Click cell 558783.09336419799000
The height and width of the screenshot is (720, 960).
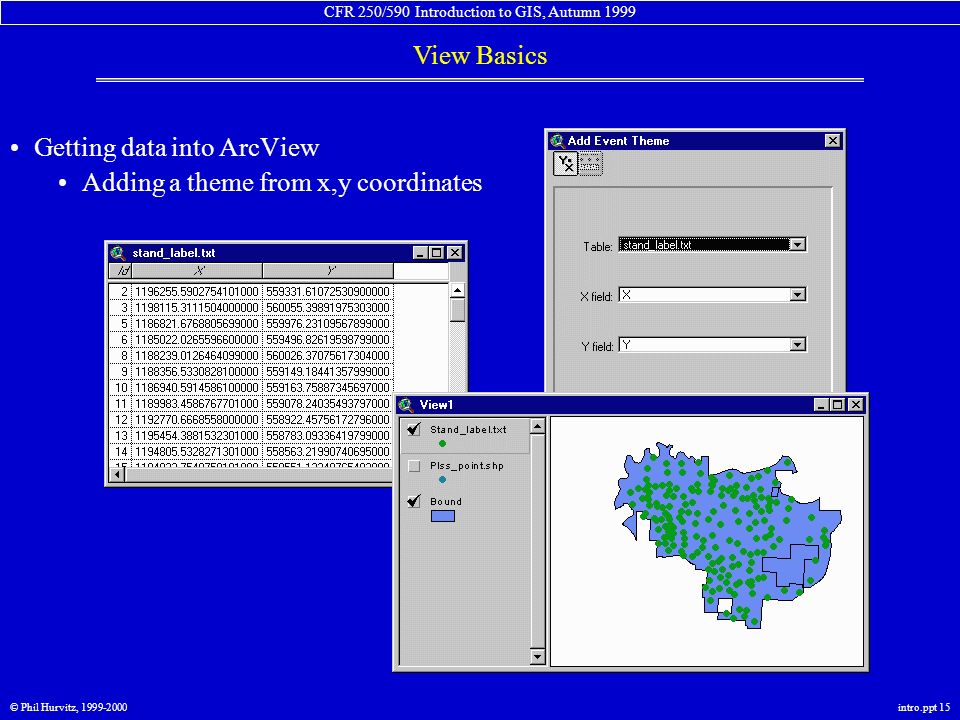pyautogui.click(x=328, y=435)
